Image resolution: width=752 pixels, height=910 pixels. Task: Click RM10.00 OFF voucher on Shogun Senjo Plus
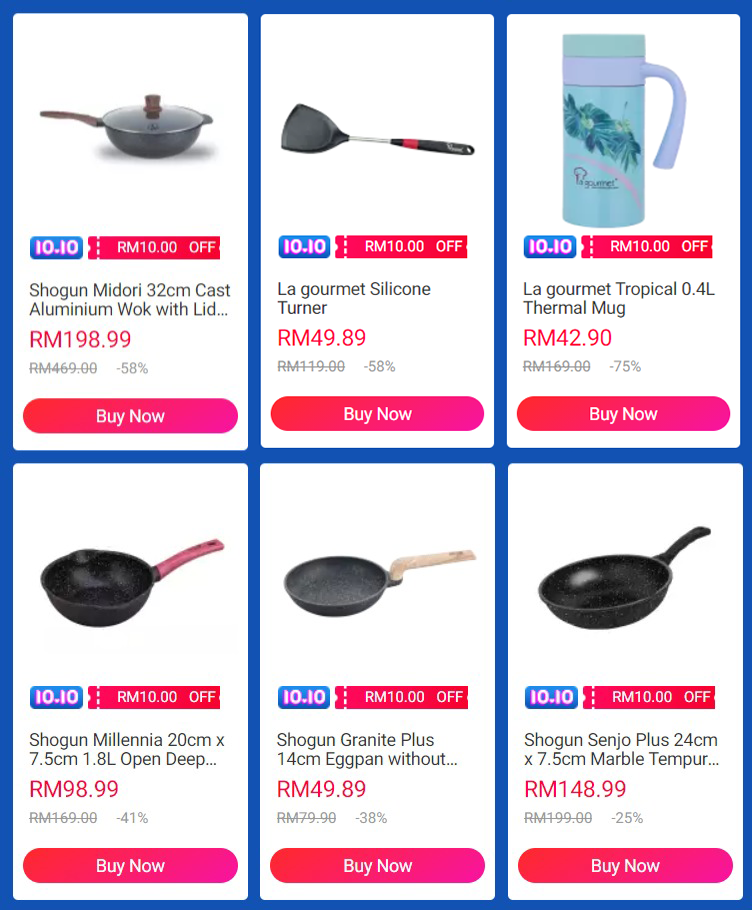point(649,697)
